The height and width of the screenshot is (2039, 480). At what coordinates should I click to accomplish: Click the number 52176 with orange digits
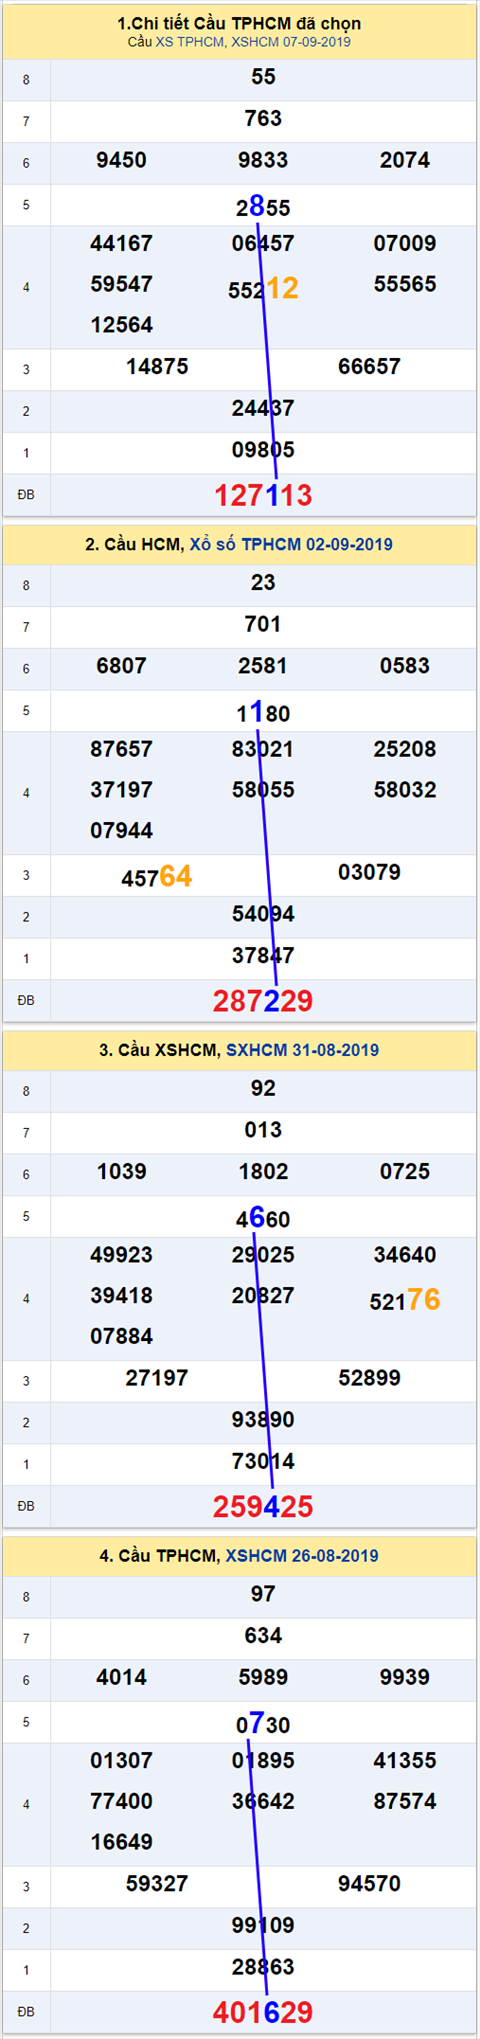[405, 1300]
